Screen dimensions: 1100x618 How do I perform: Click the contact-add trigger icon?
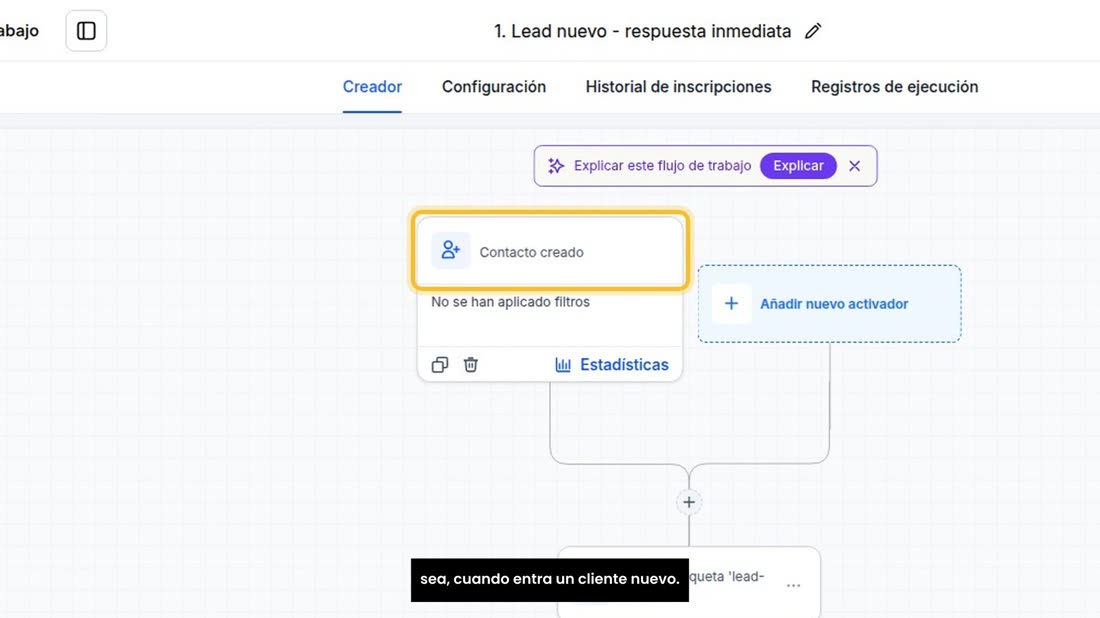coord(450,250)
